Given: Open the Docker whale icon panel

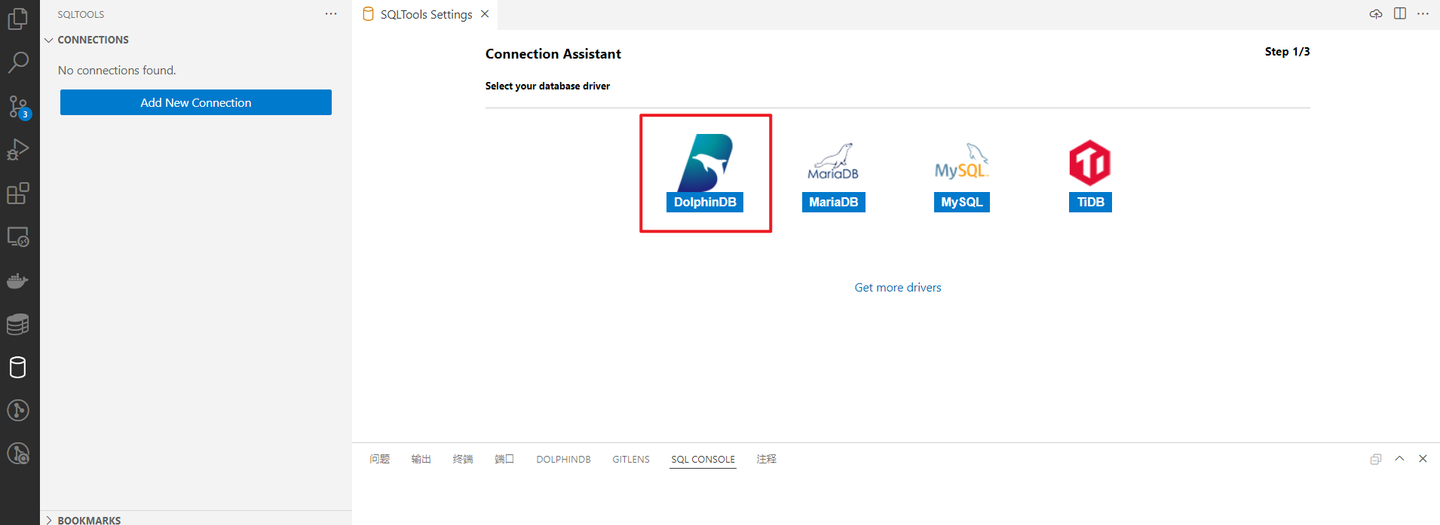Looking at the screenshot, I should [18, 281].
